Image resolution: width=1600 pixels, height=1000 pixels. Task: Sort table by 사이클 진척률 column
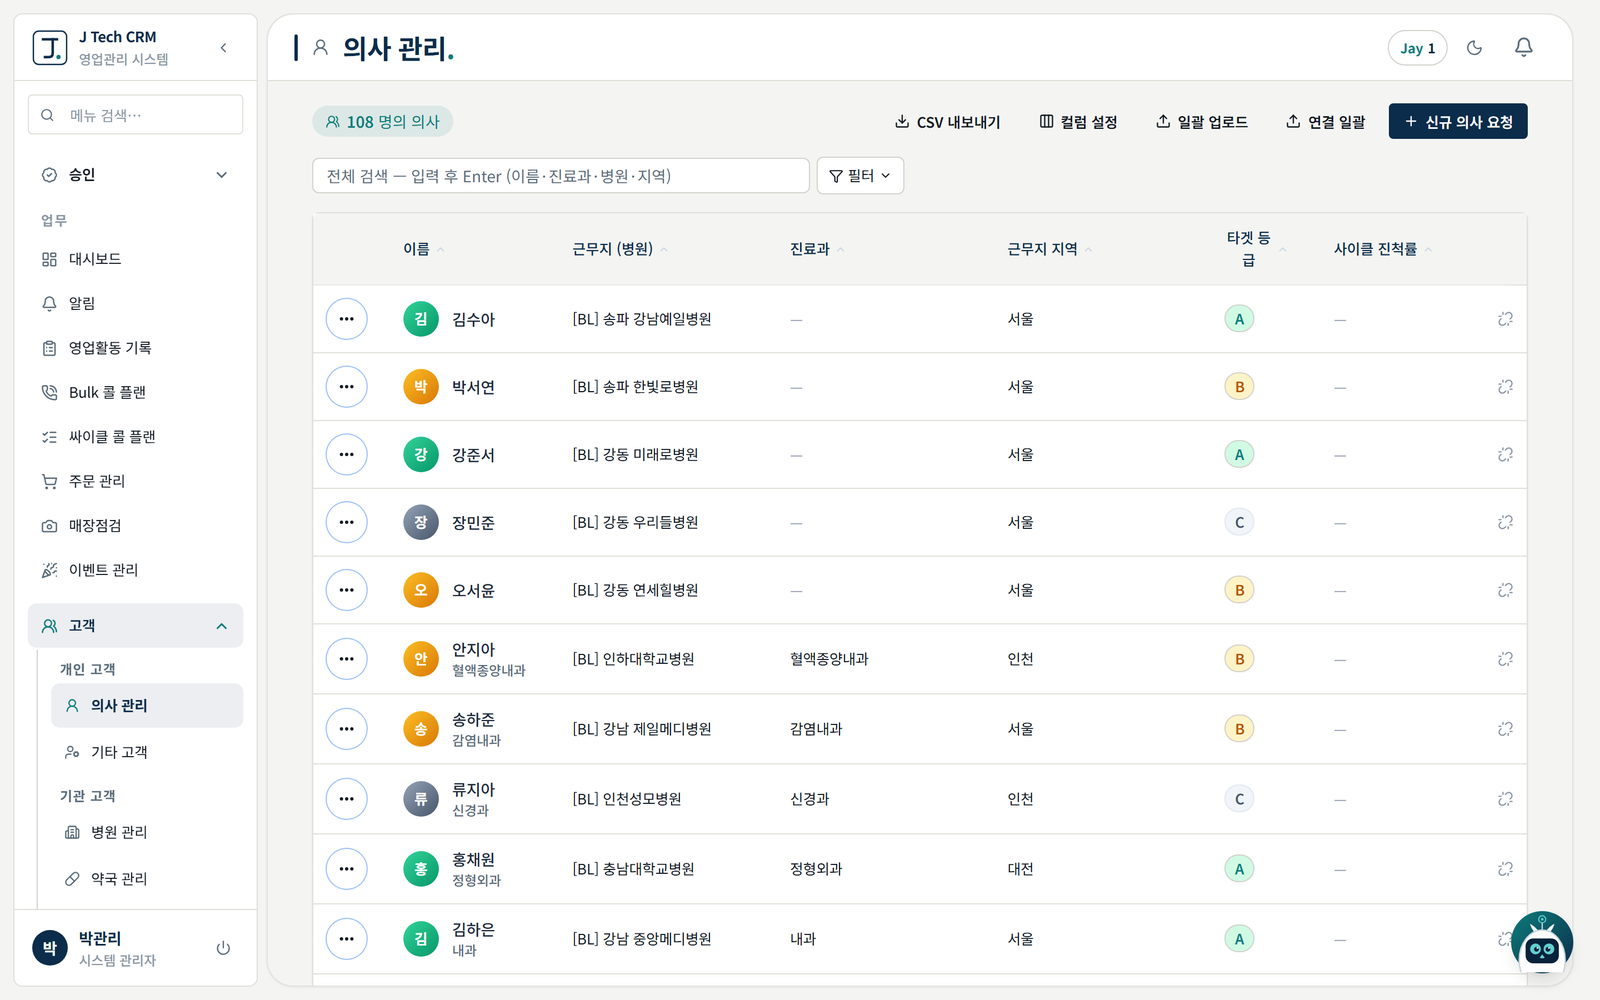tap(1382, 249)
